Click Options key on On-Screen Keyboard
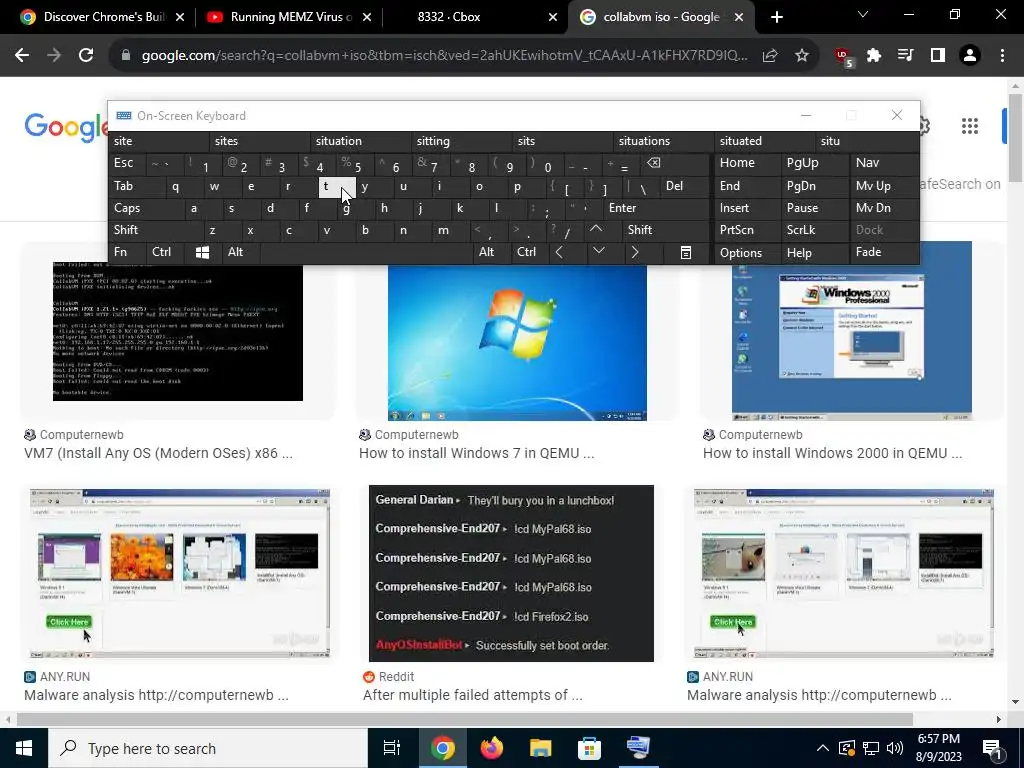This screenshot has height=768, width=1024. pyautogui.click(x=746, y=253)
